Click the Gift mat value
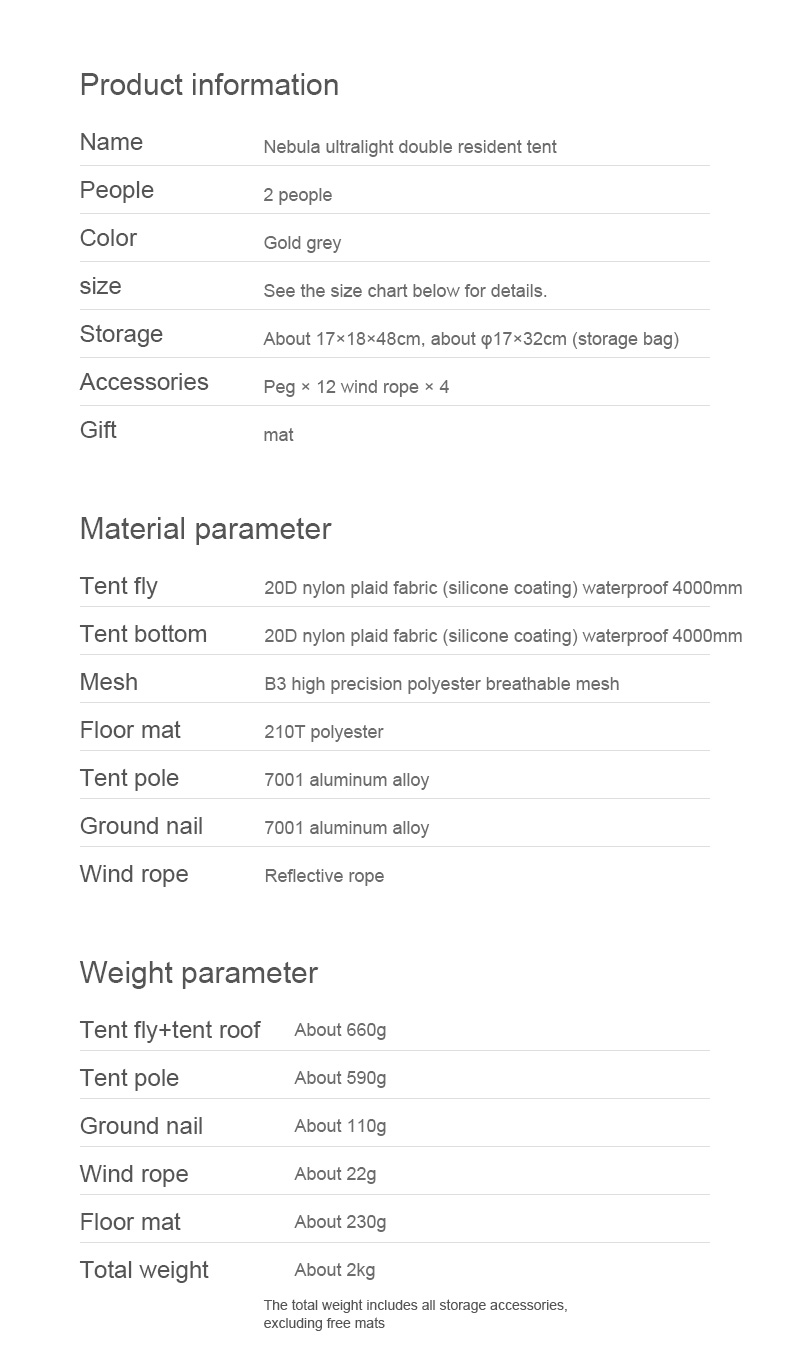The width and height of the screenshot is (790, 1371). click(x=278, y=435)
